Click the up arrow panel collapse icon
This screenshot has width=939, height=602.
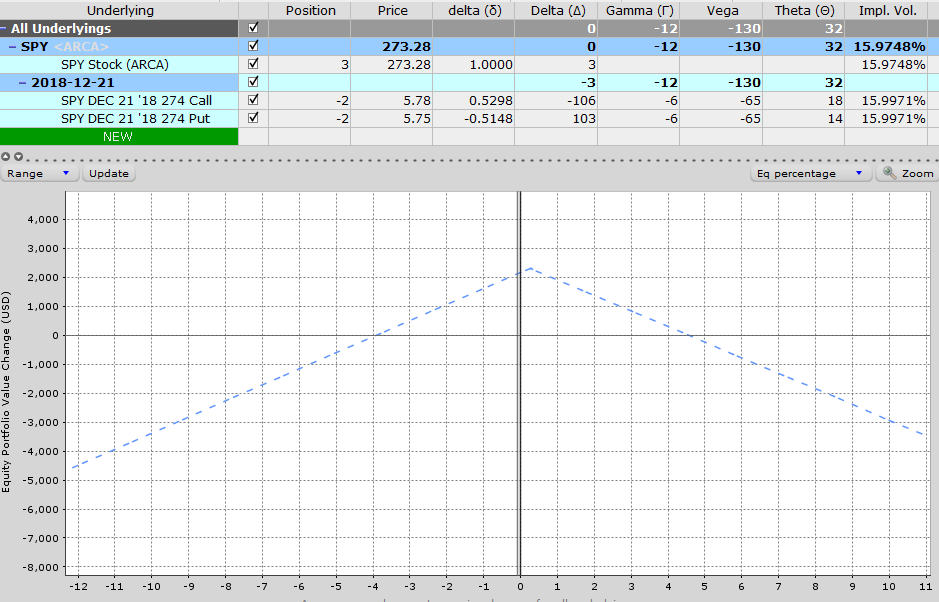(x=5, y=156)
